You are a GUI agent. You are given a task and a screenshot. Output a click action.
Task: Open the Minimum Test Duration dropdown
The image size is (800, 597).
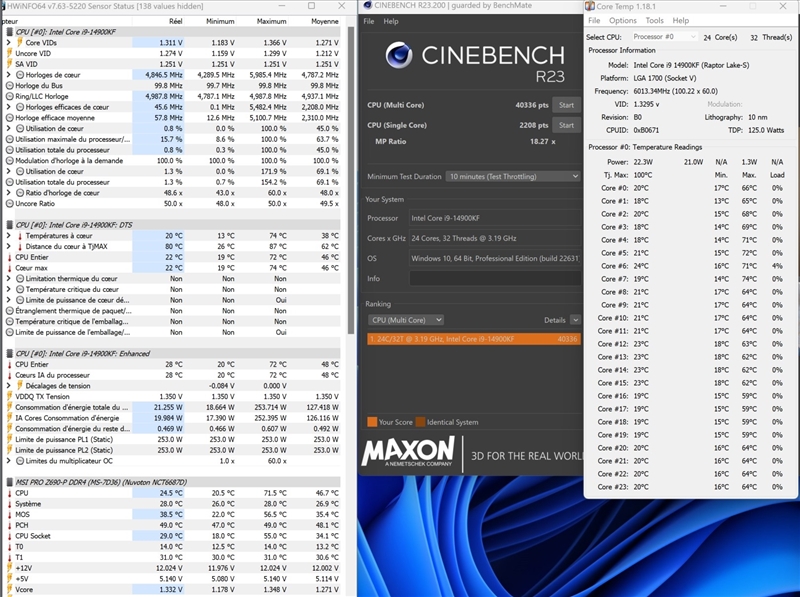(513, 176)
